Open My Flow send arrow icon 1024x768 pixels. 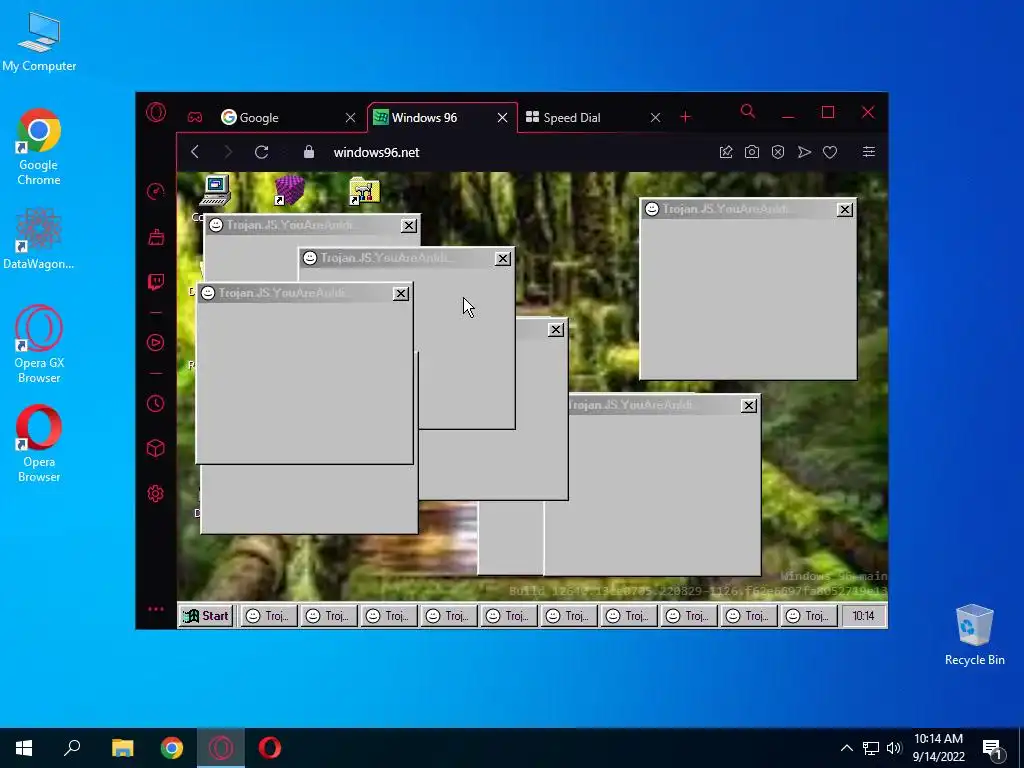[x=804, y=152]
